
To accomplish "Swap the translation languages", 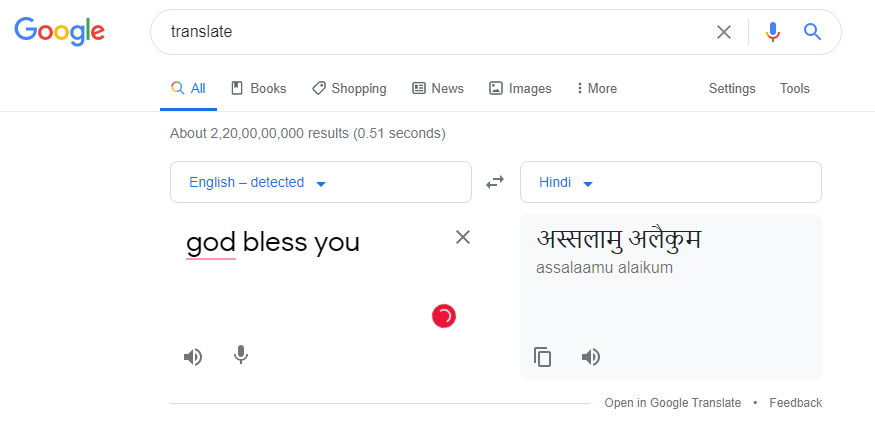I will click(495, 182).
